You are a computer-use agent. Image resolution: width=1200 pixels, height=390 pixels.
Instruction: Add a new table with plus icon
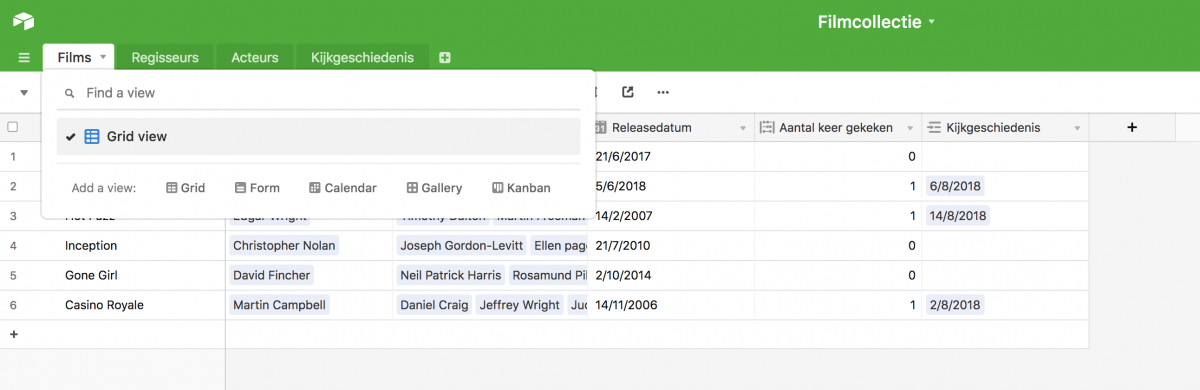(445, 58)
